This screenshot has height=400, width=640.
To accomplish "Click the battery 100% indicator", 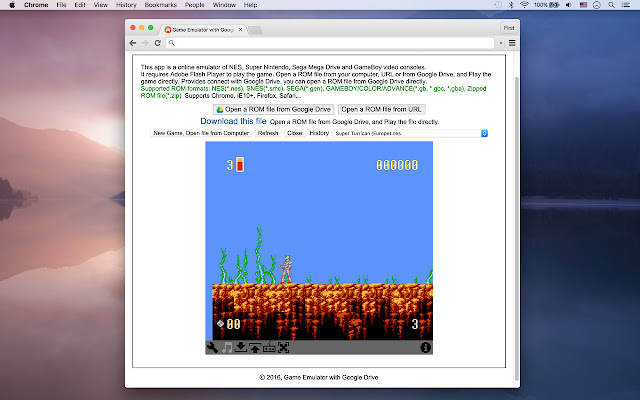I will coord(547,5).
